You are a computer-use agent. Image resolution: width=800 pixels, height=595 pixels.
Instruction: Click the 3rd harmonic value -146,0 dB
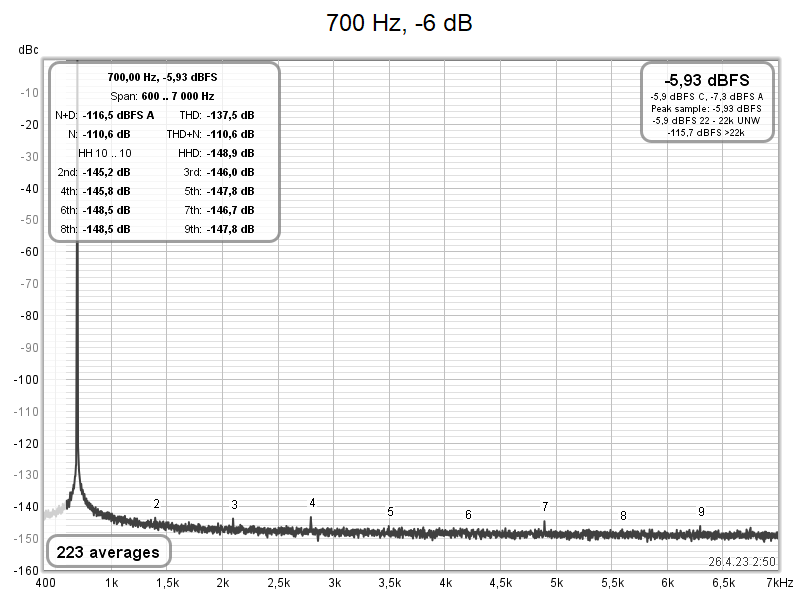click(x=231, y=172)
